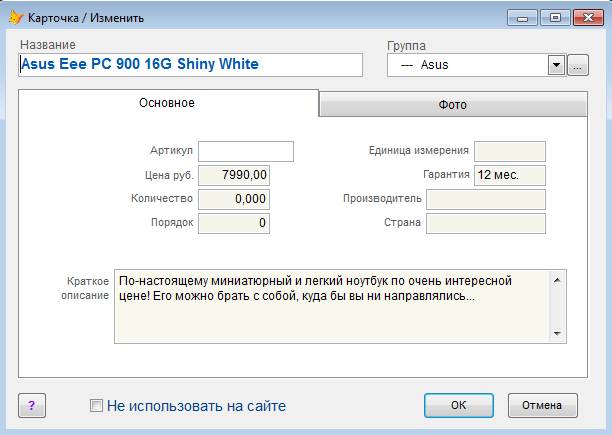Switch to the Основное tab

(168, 103)
